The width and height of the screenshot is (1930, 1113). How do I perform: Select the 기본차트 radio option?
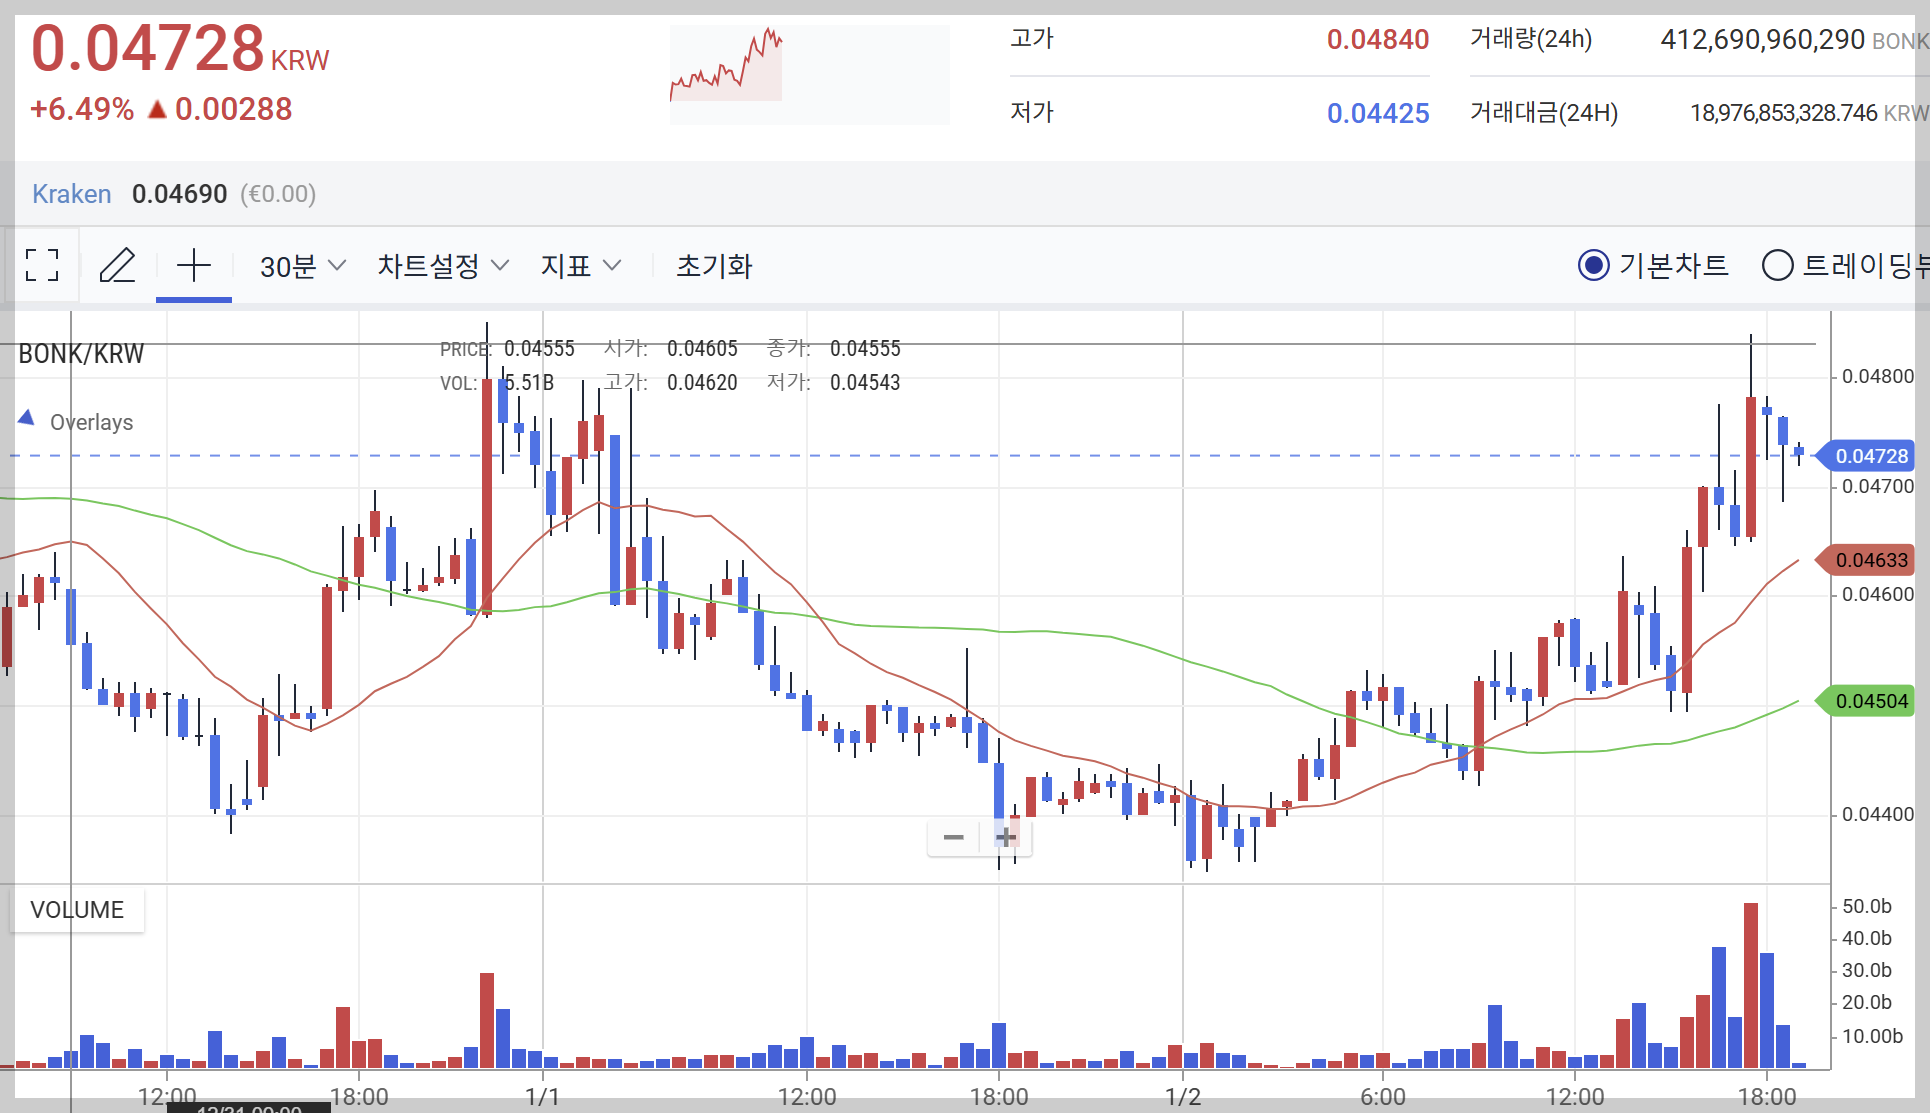1593,265
